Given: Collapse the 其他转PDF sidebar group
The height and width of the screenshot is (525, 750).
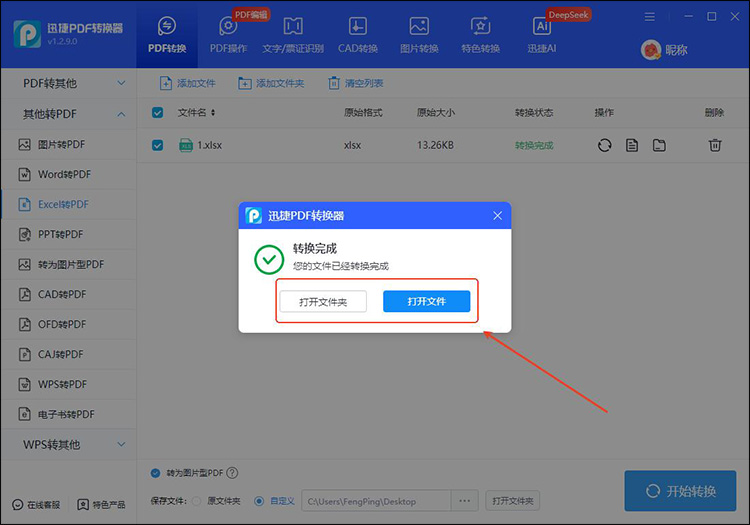Looking at the screenshot, I should click(x=68, y=114).
